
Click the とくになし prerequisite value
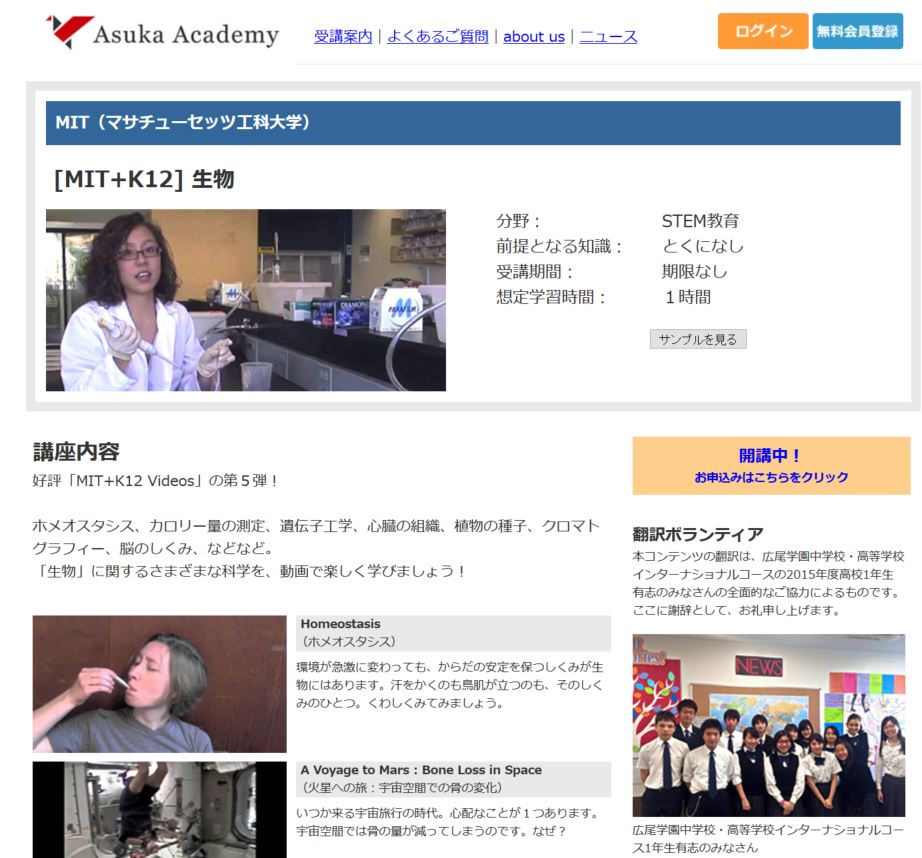[703, 246]
